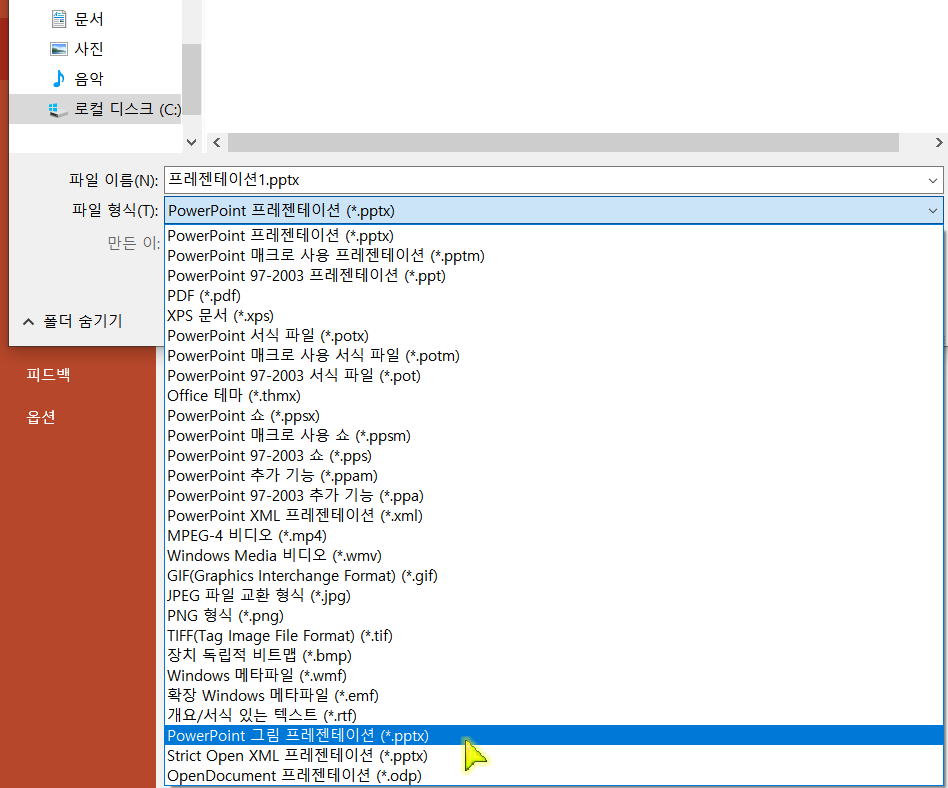Viewport: 948px width, 788px height.
Task: Select PowerPoint 매크로 사용 서식 파일 (*.potm)
Action: pos(554,356)
